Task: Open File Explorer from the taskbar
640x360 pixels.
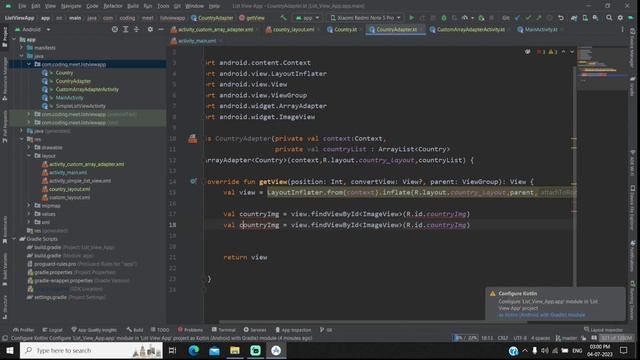Action: point(235,351)
